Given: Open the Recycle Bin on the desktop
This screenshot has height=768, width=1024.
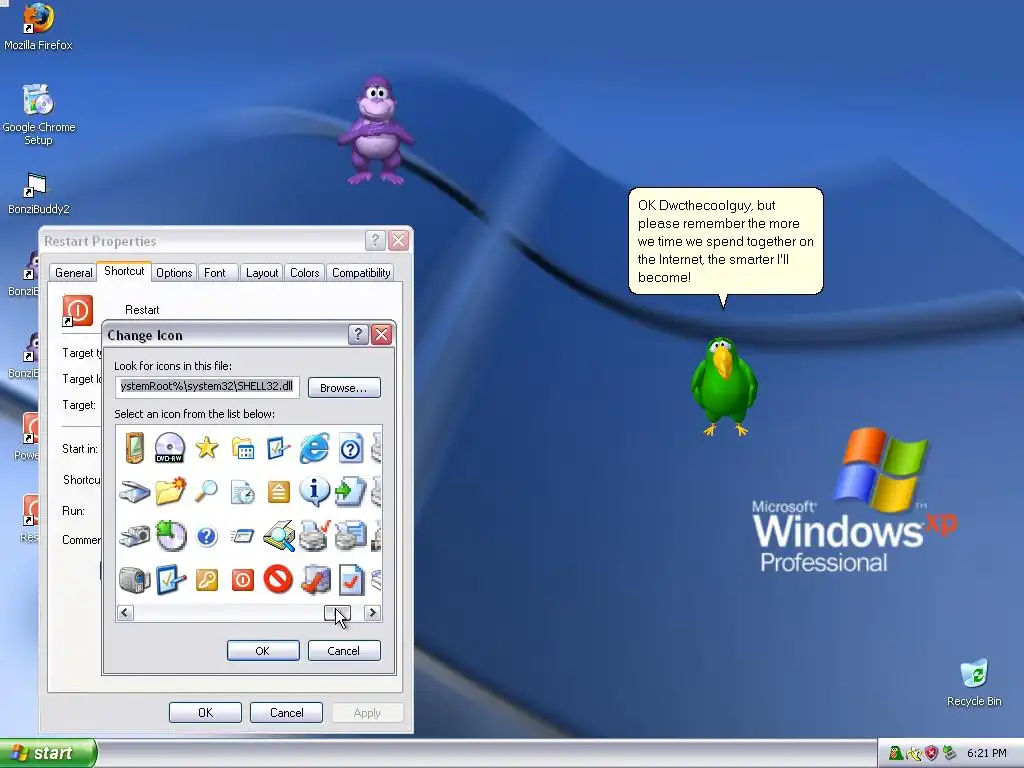Looking at the screenshot, I should pos(974,683).
